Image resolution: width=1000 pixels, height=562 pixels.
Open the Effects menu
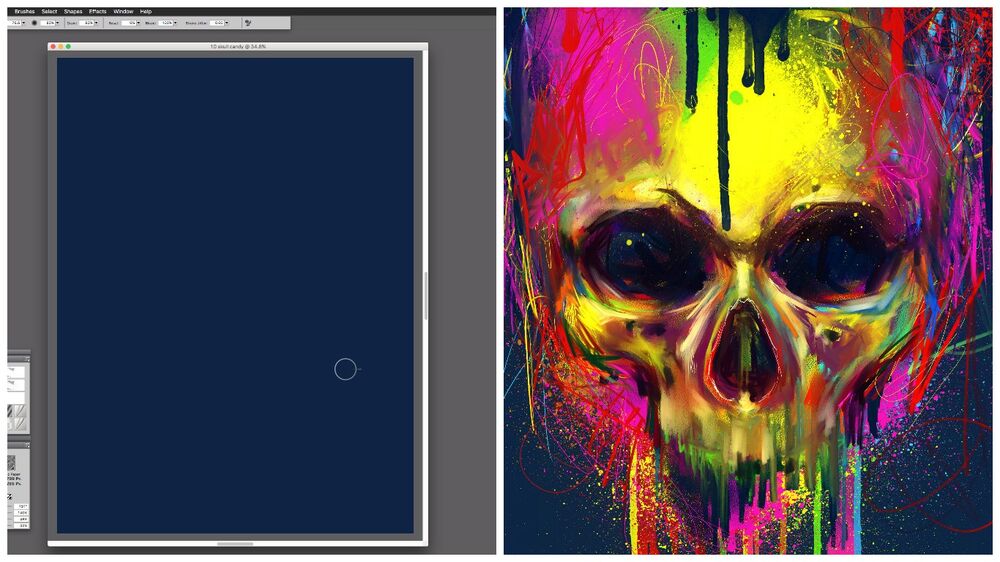pyautogui.click(x=98, y=11)
